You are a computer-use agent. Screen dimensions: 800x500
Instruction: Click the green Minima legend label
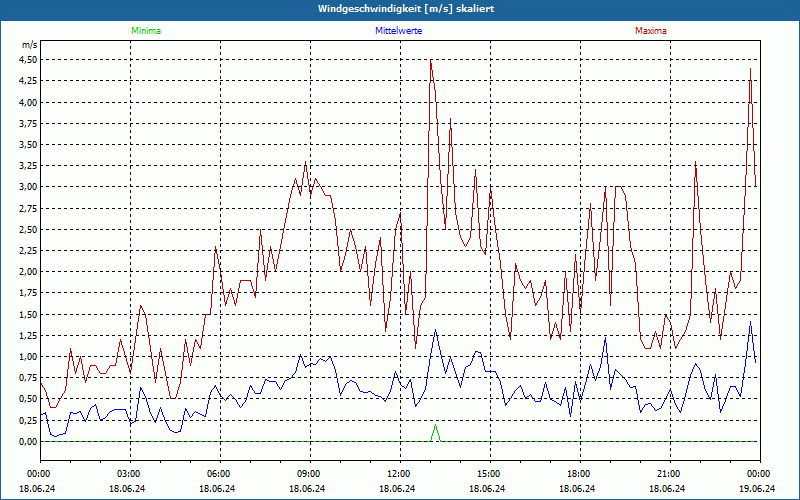146,31
